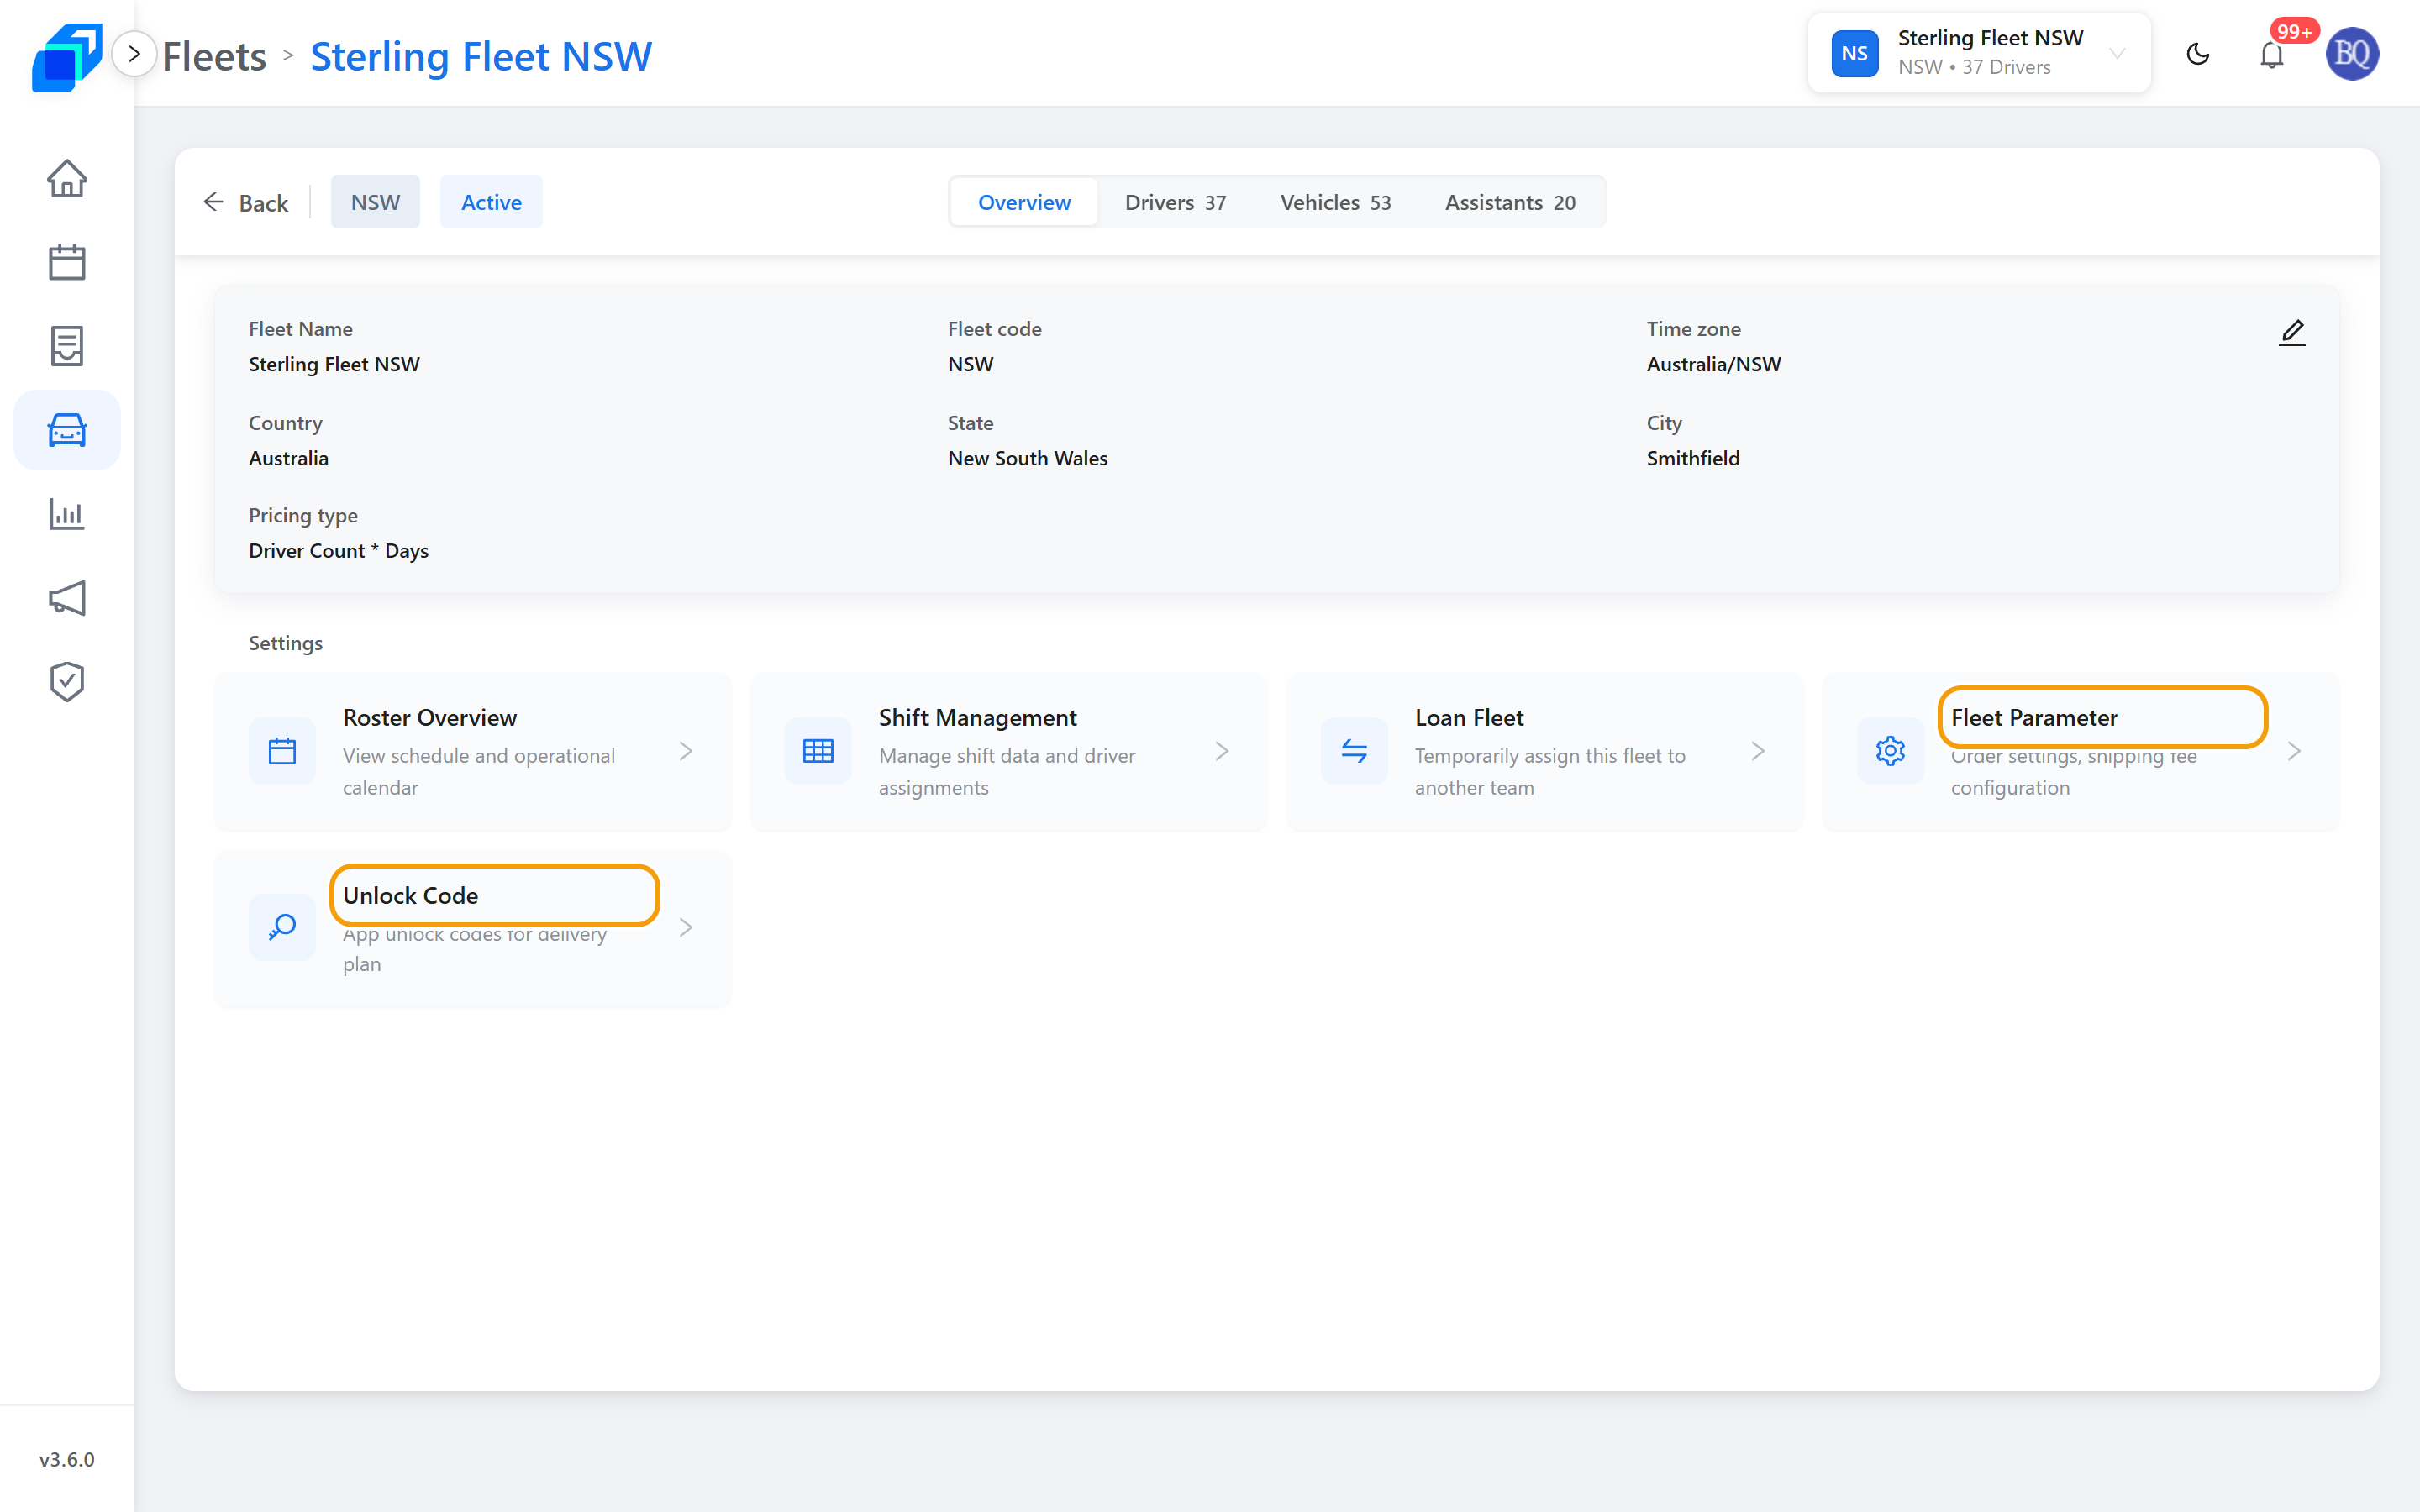
Task: Click the Fleet Parameter gear icon
Action: coord(1890,751)
